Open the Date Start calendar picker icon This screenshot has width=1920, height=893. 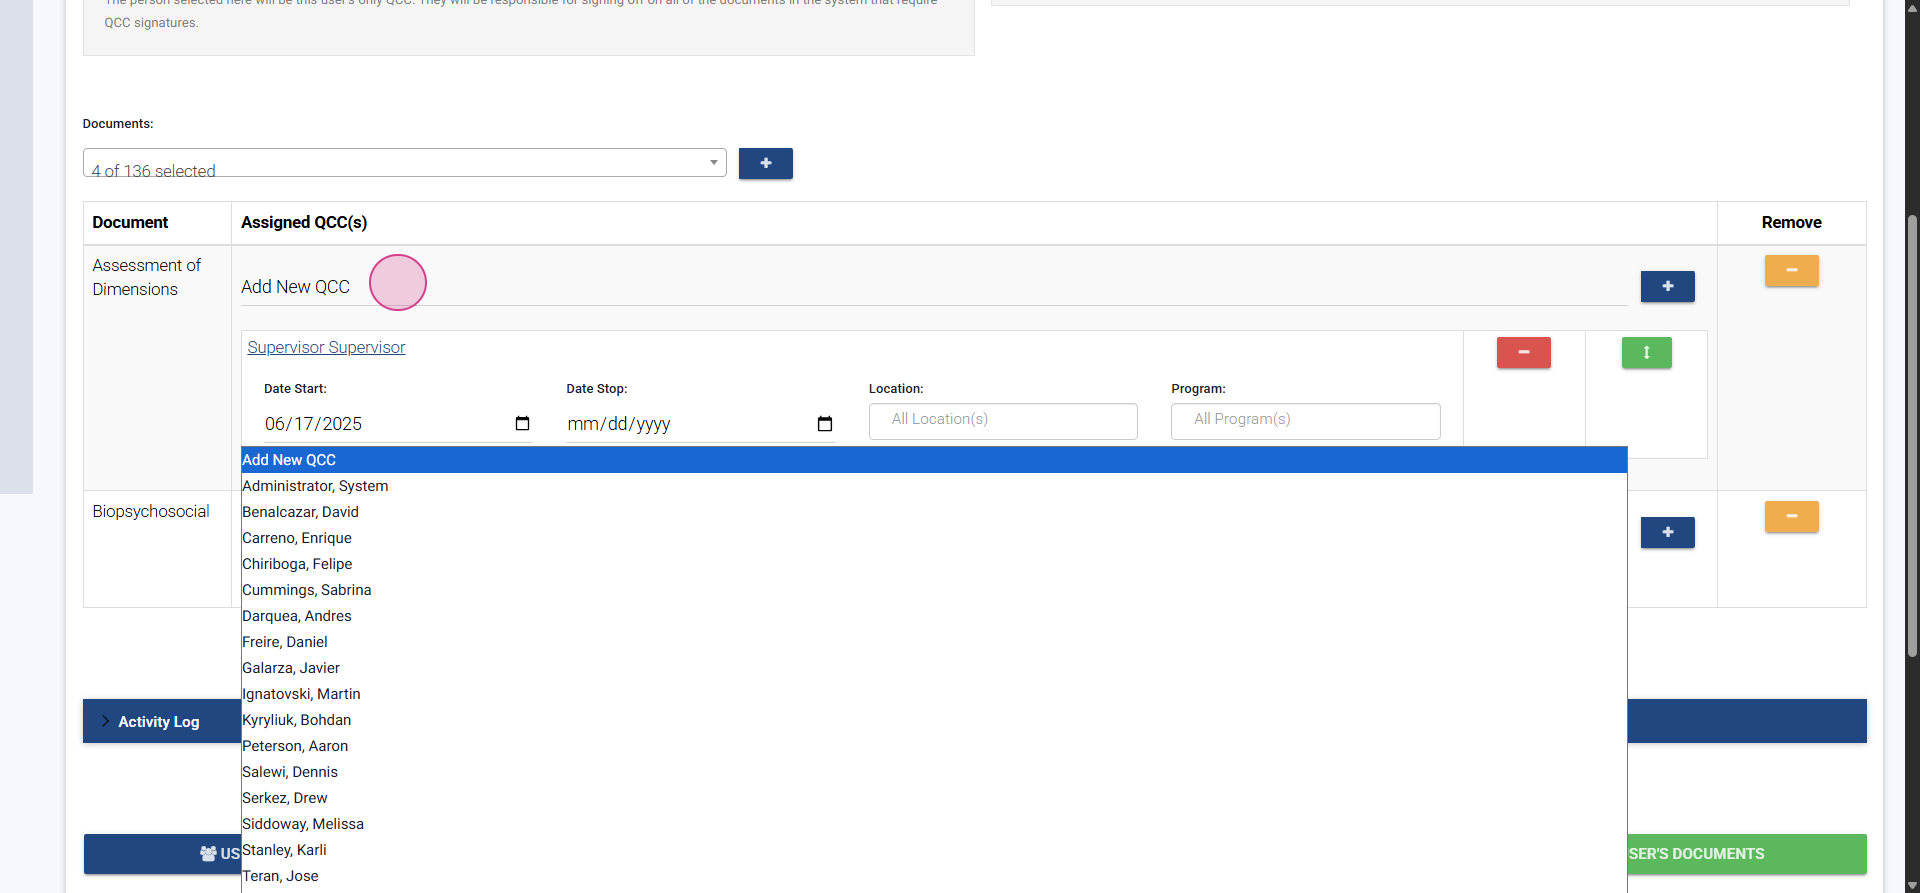tap(522, 424)
